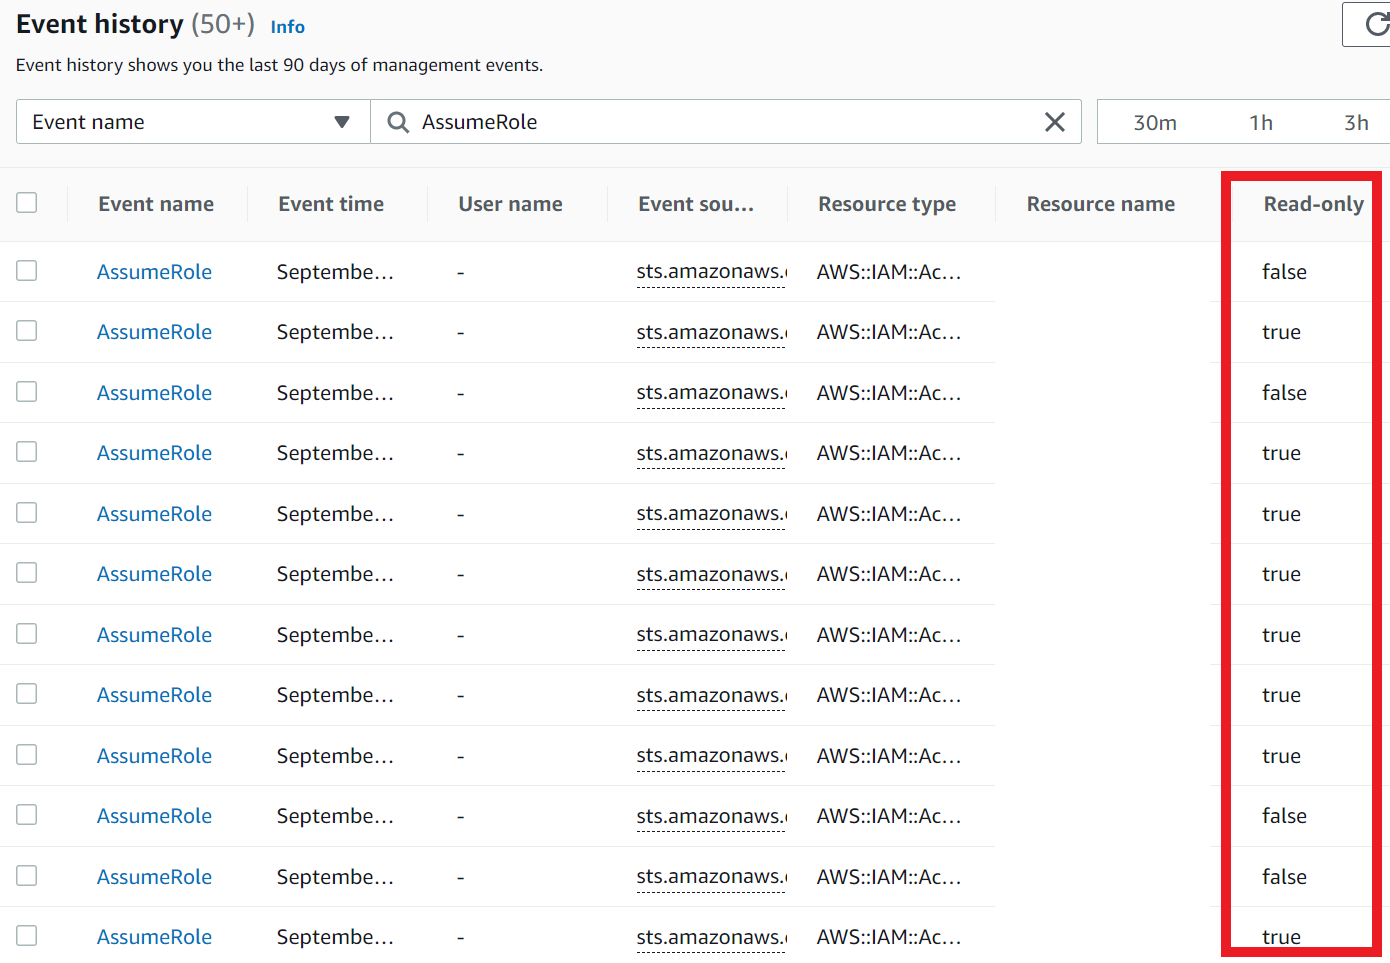Open the sts.amazonaws.com event source link

coord(711,271)
